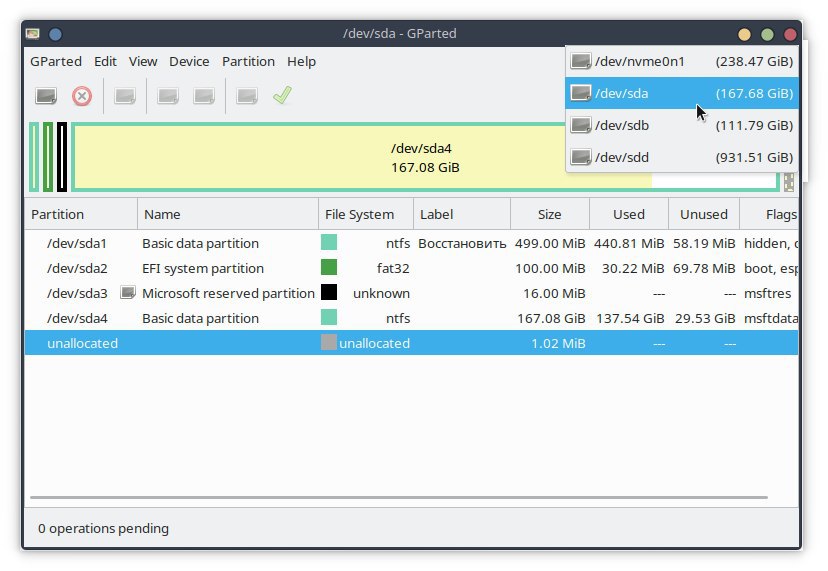Click the Size column header
Screen dimensions: 828x571
pos(550,214)
